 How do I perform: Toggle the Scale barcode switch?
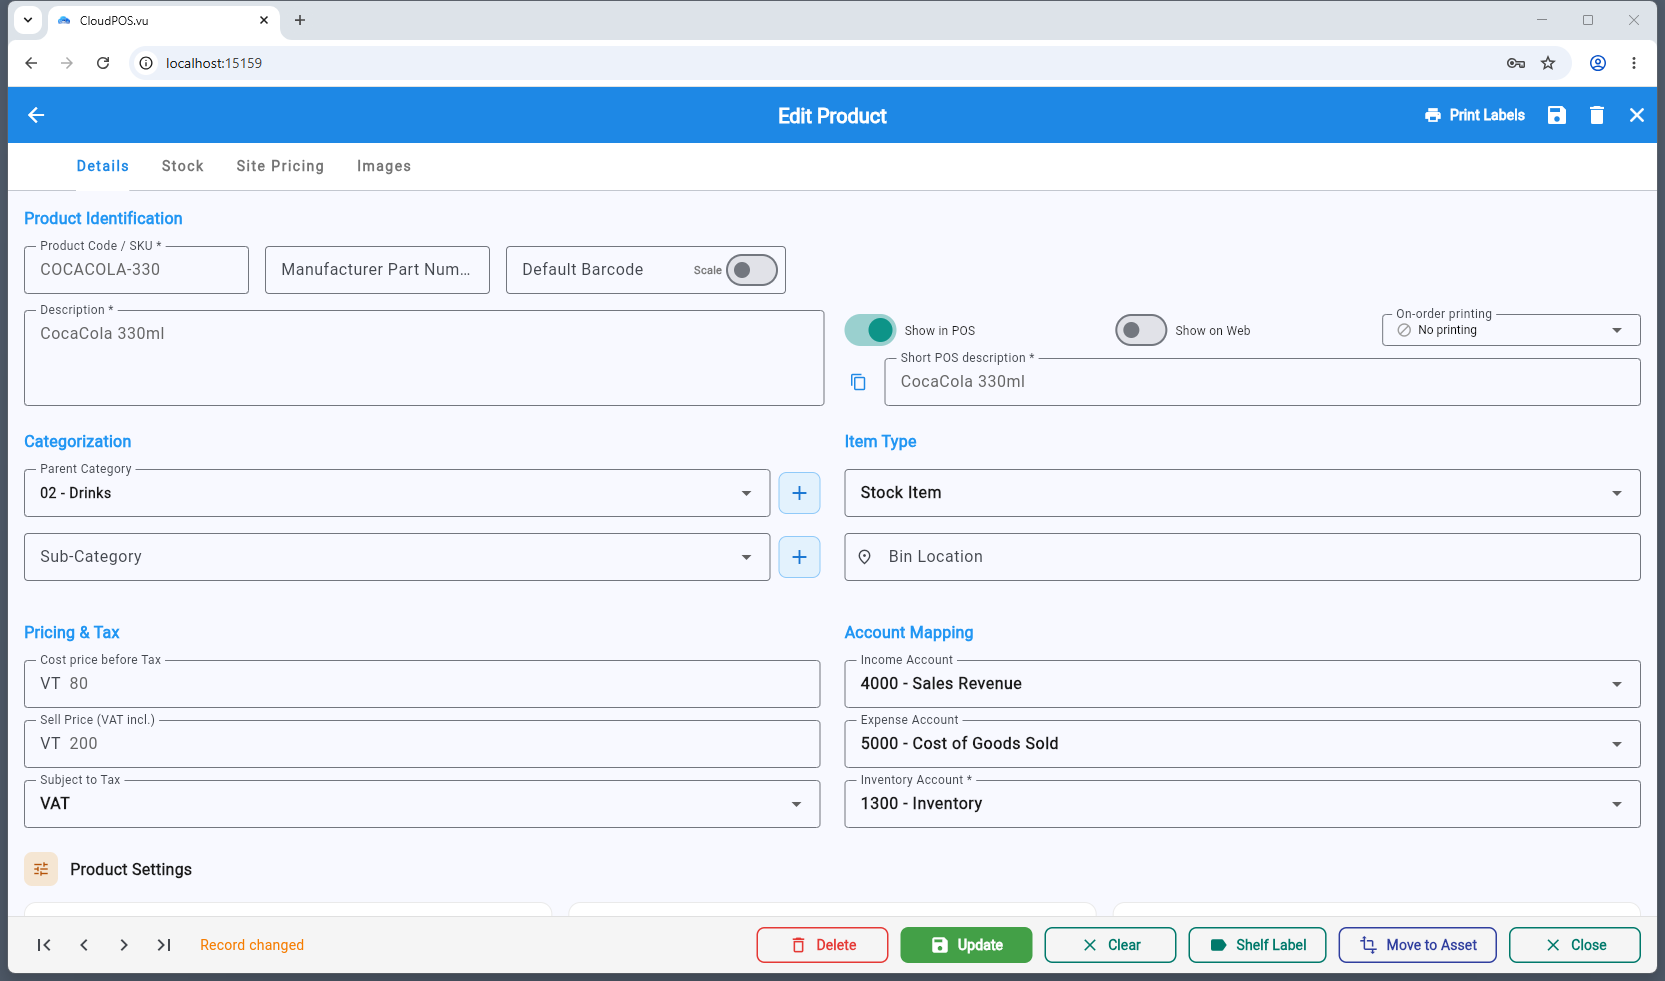(752, 270)
